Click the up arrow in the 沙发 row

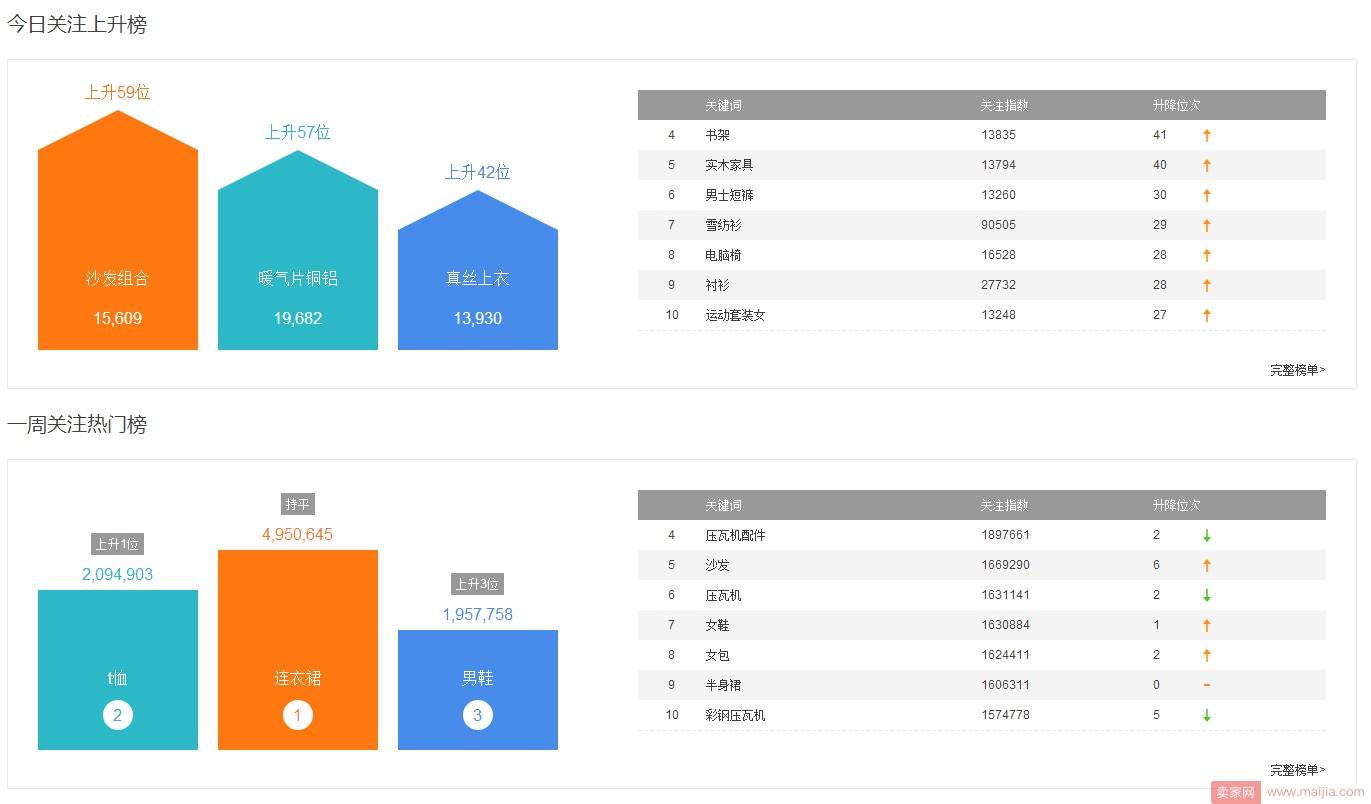coord(1207,565)
